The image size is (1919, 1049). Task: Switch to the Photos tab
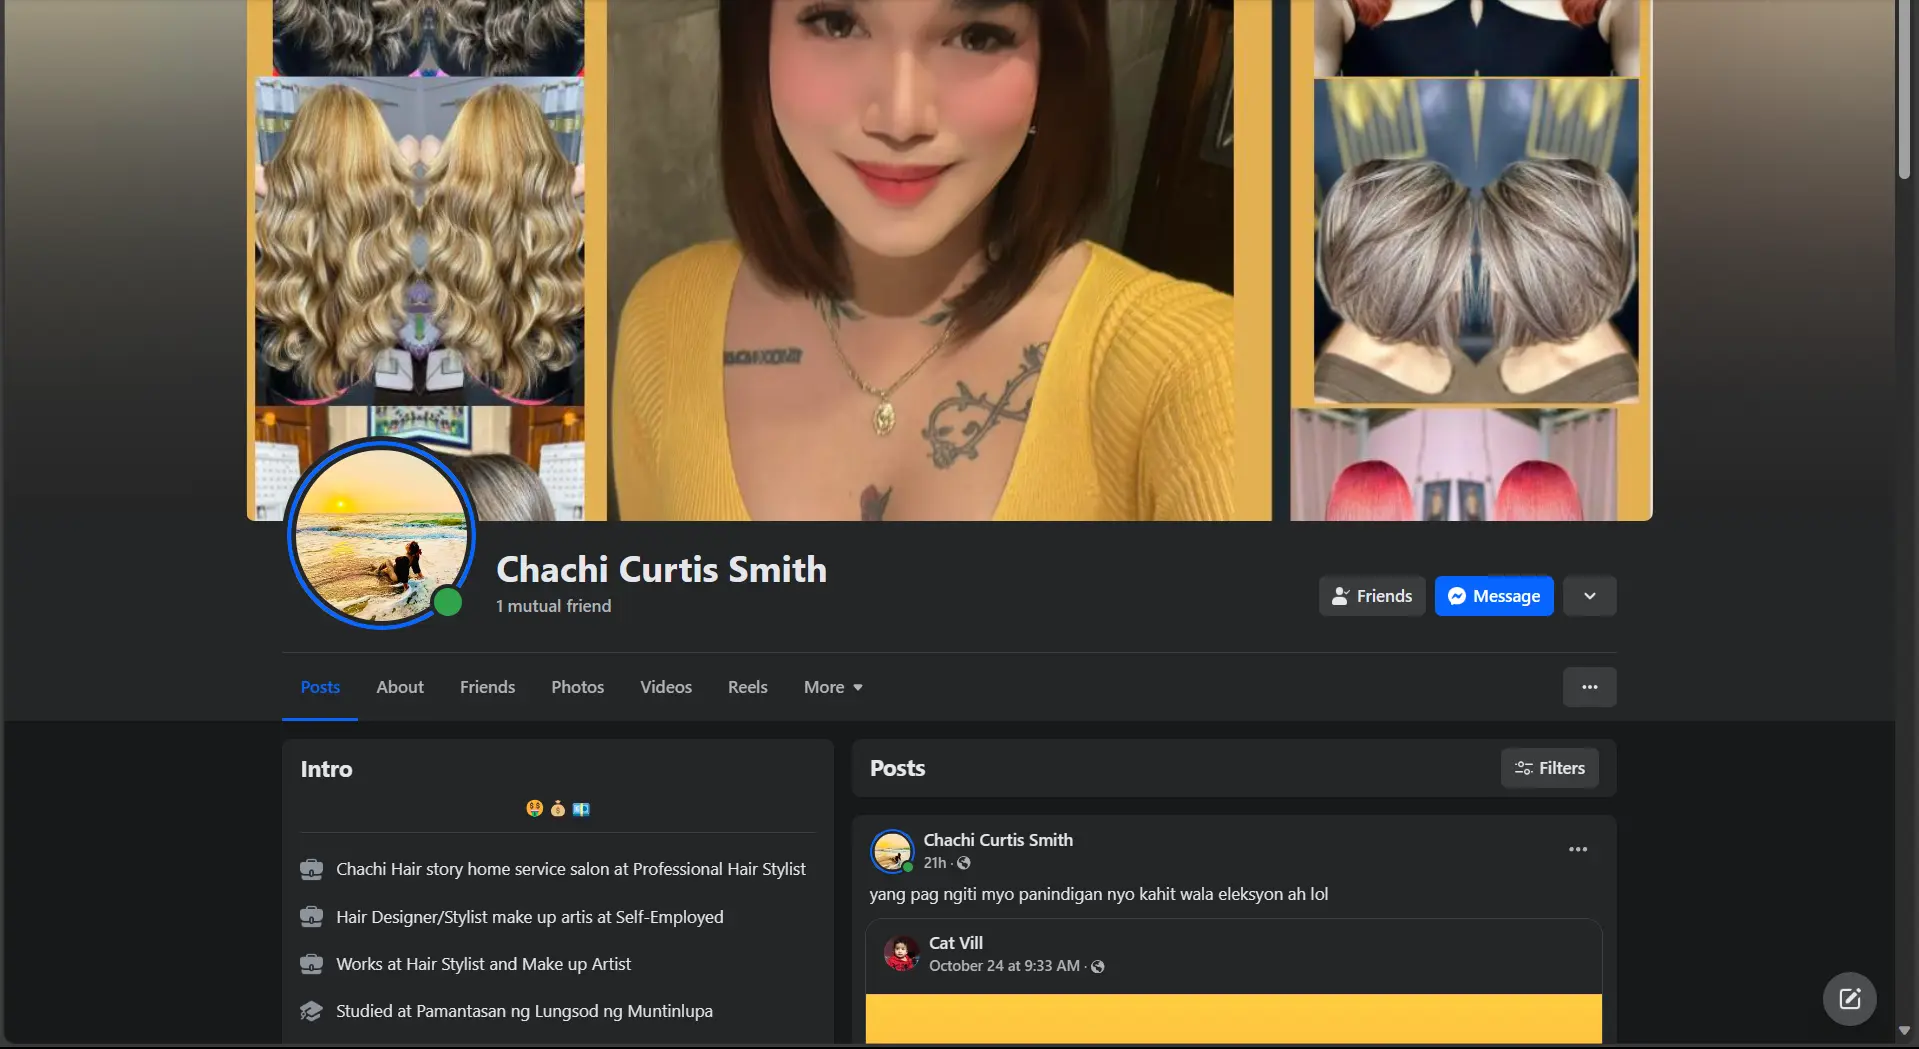577,687
